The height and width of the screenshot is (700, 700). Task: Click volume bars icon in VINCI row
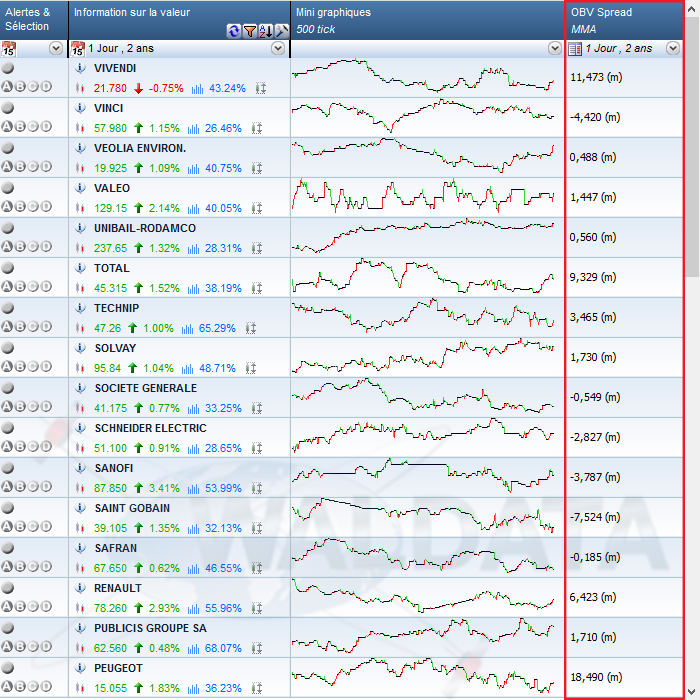click(193, 129)
